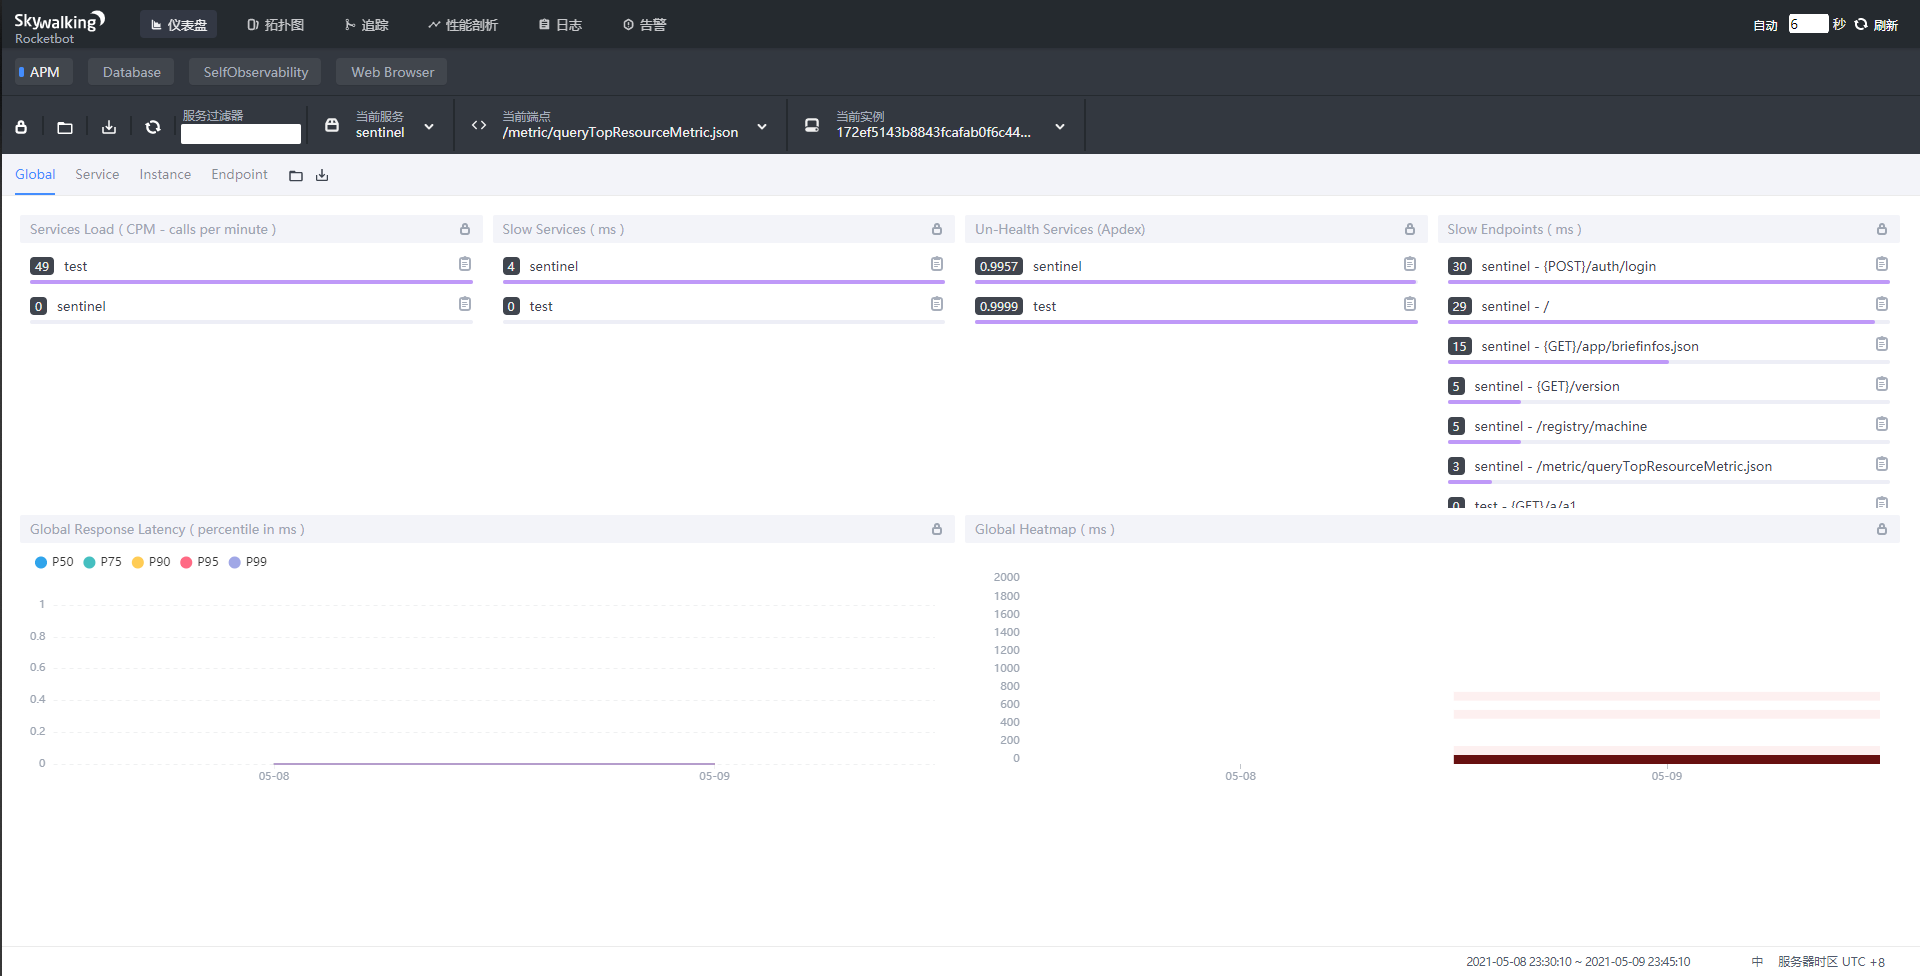The image size is (1920, 976).
Task: Toggle lock on Services Load panel
Action: [x=465, y=229]
